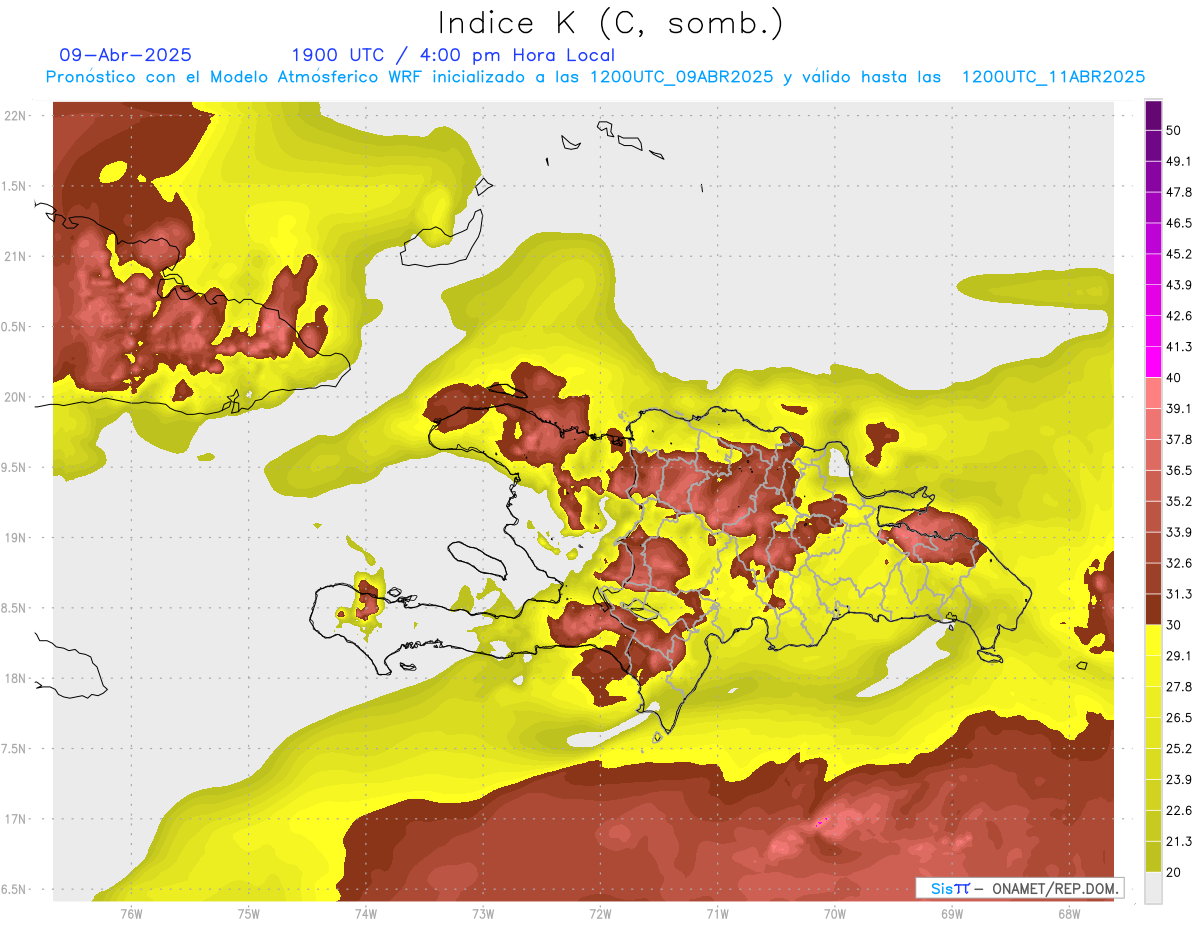The width and height of the screenshot is (1200, 927).
Task: Click the latitude axis label '20N'
Action: click(x=16, y=397)
